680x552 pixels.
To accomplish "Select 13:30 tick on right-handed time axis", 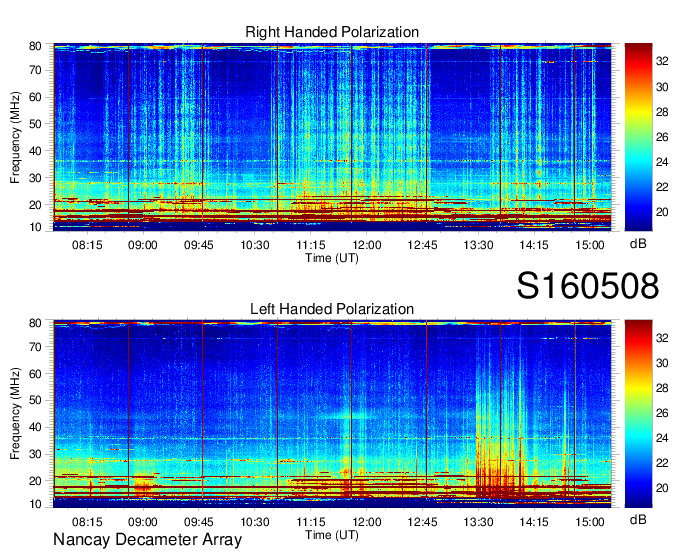I will (x=478, y=245).
